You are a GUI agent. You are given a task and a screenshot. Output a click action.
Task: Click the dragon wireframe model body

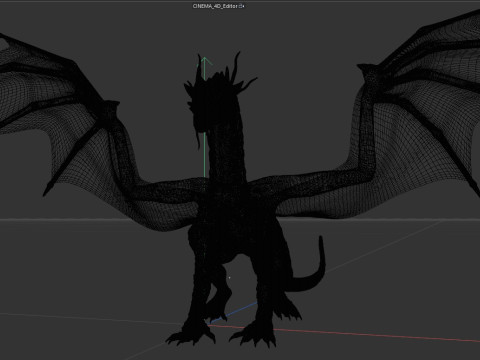coord(230,207)
